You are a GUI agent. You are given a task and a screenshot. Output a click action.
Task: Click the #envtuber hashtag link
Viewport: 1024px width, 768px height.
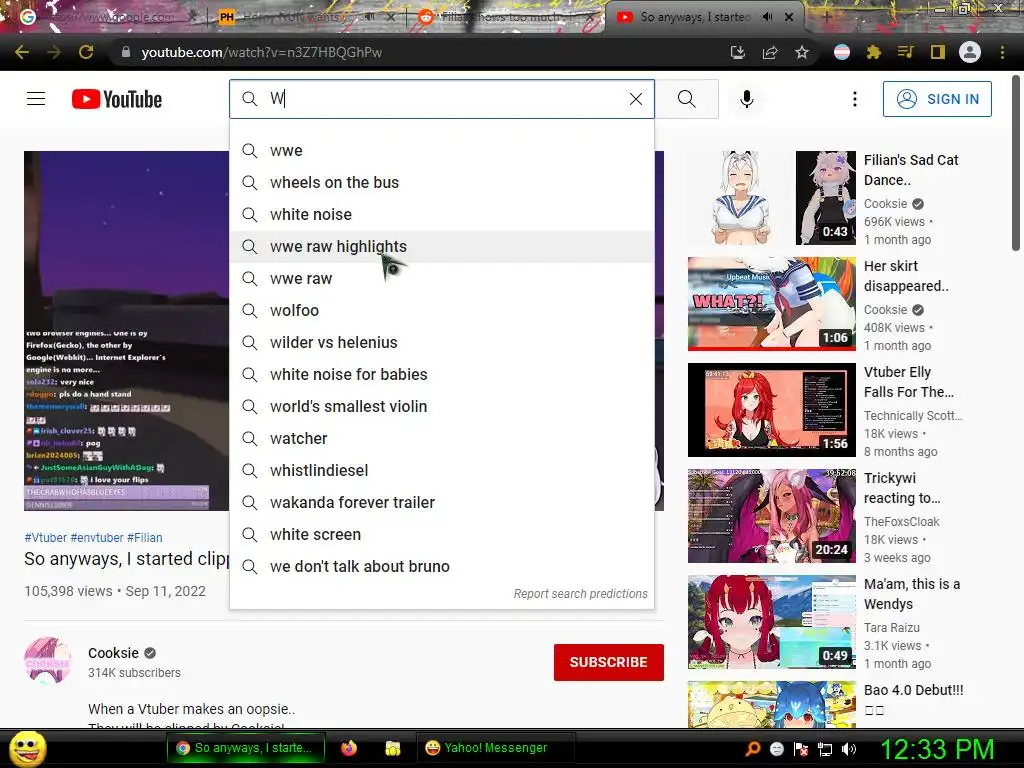tap(97, 537)
